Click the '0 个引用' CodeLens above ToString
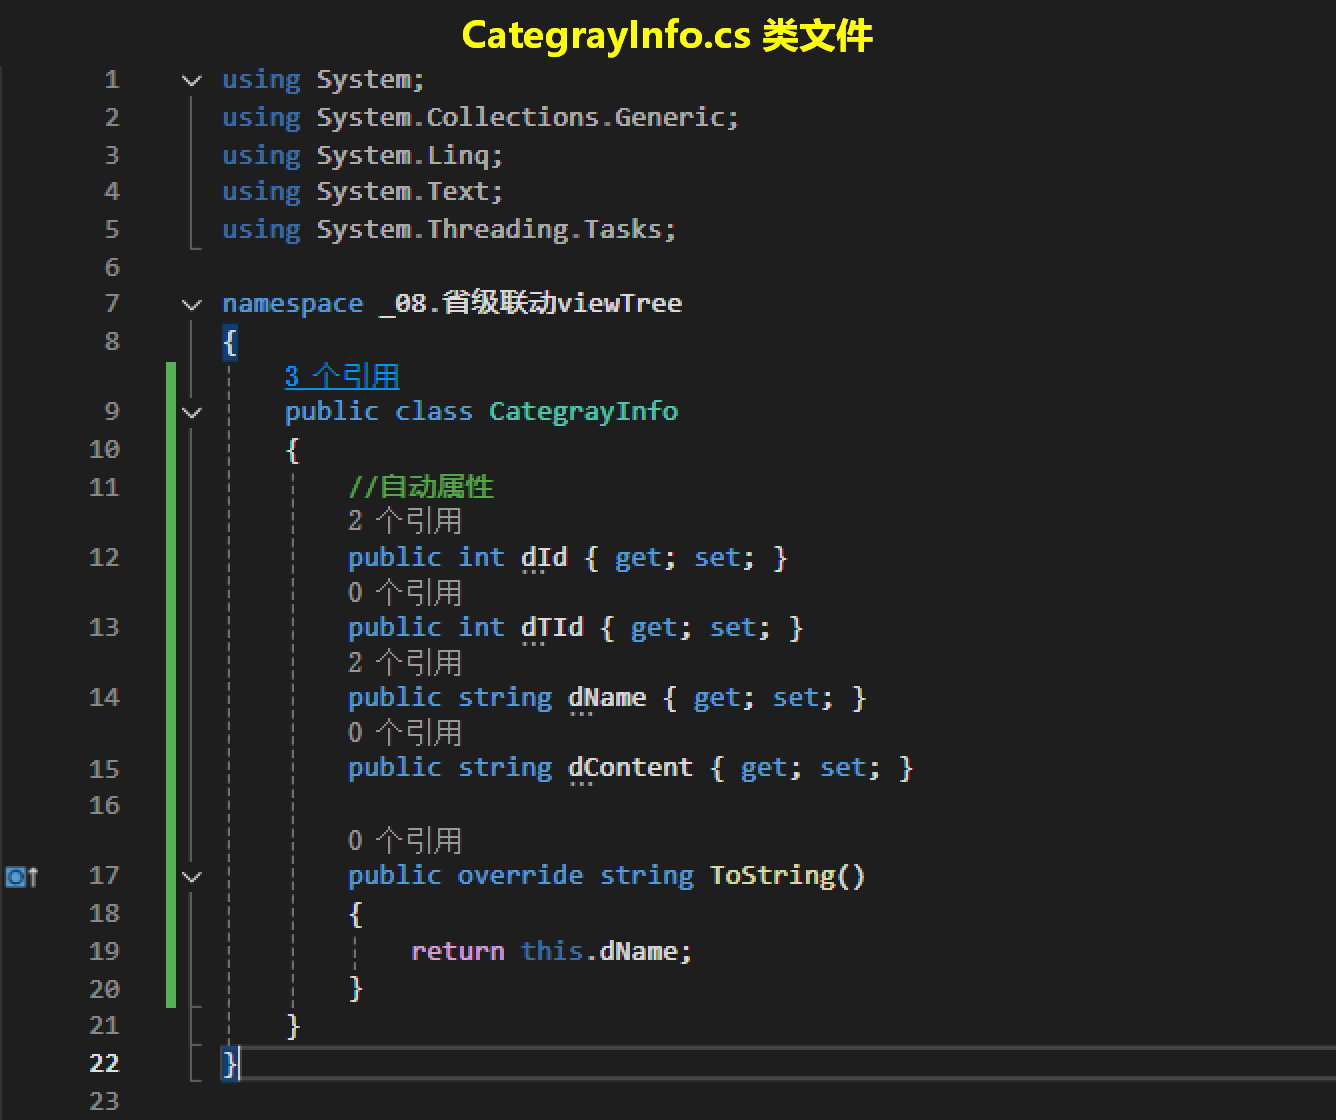Screen dimensions: 1336x1120 click(404, 840)
